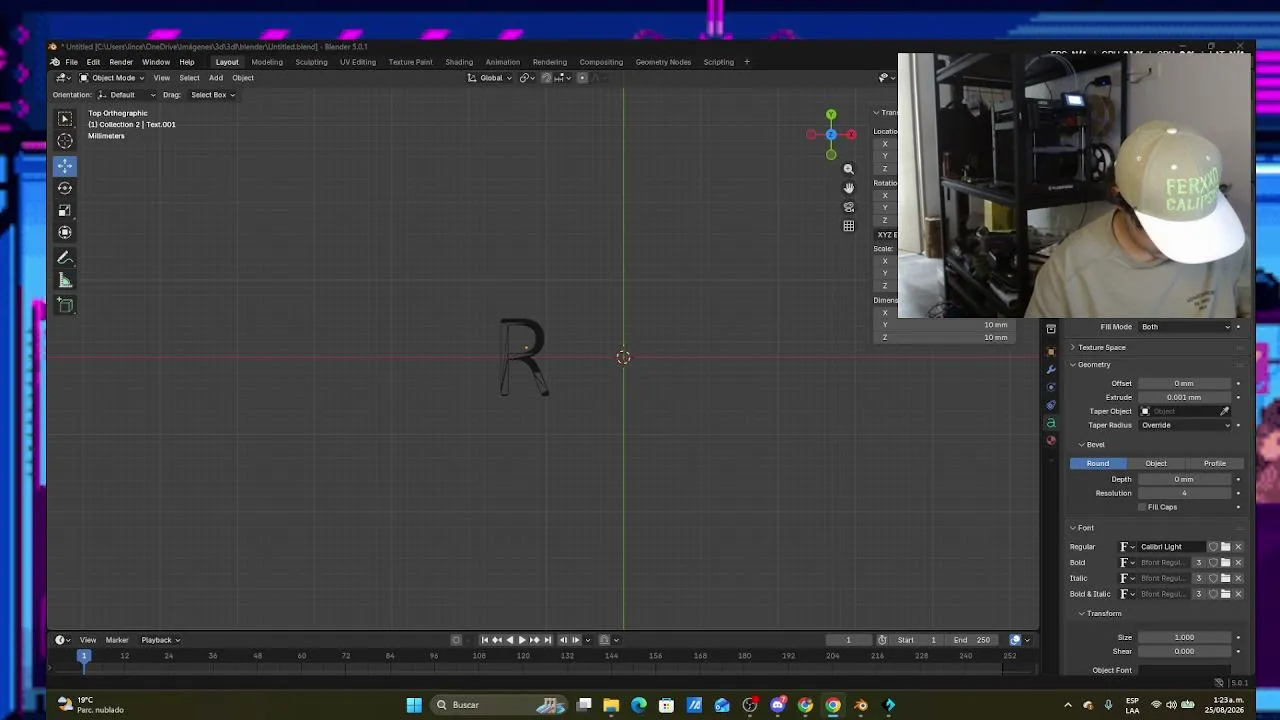Open the Text data properties tab

[1051, 423]
